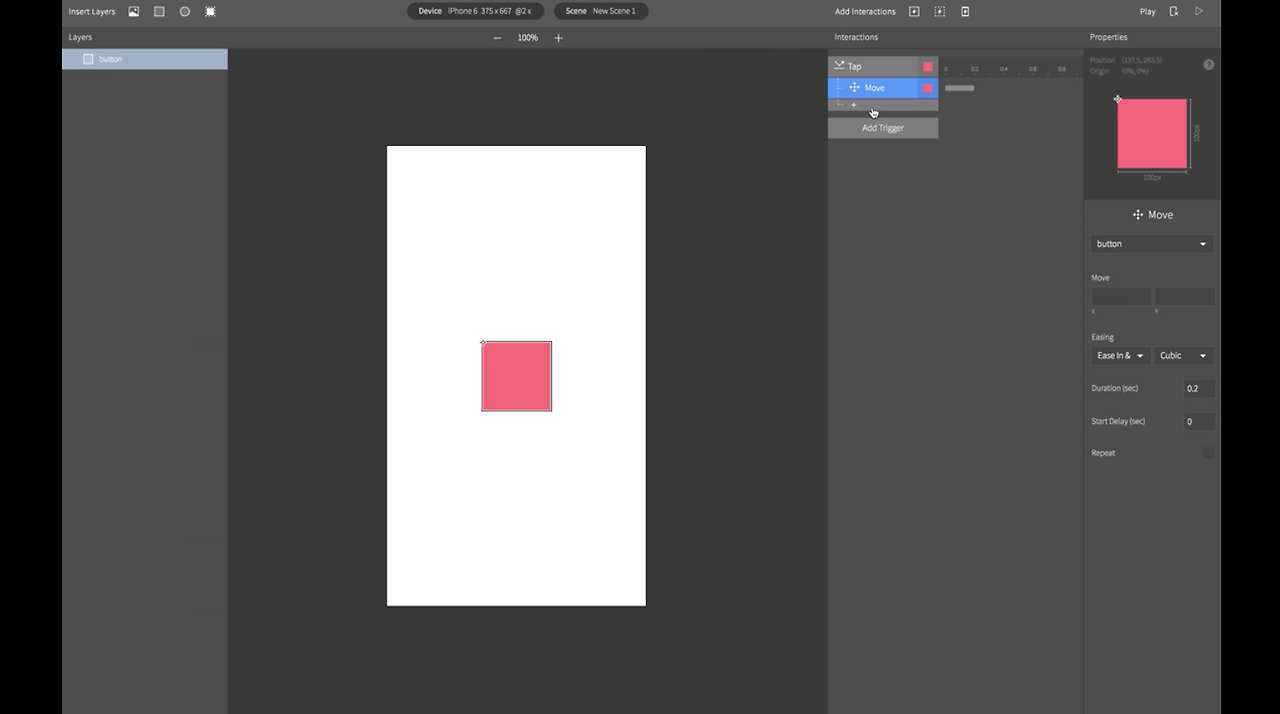Click the timeline 0.2 ruler mark
This screenshot has width=1280, height=714.
click(974, 69)
